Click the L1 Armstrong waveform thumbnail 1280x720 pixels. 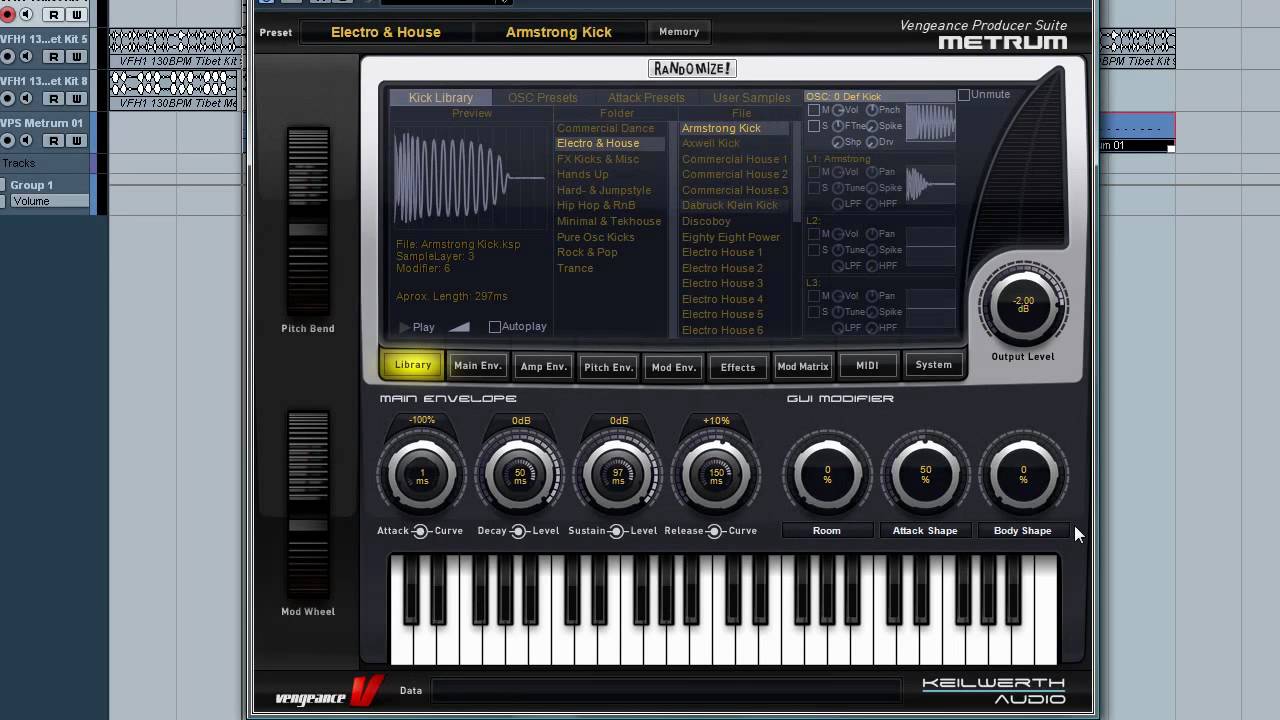tap(930, 184)
